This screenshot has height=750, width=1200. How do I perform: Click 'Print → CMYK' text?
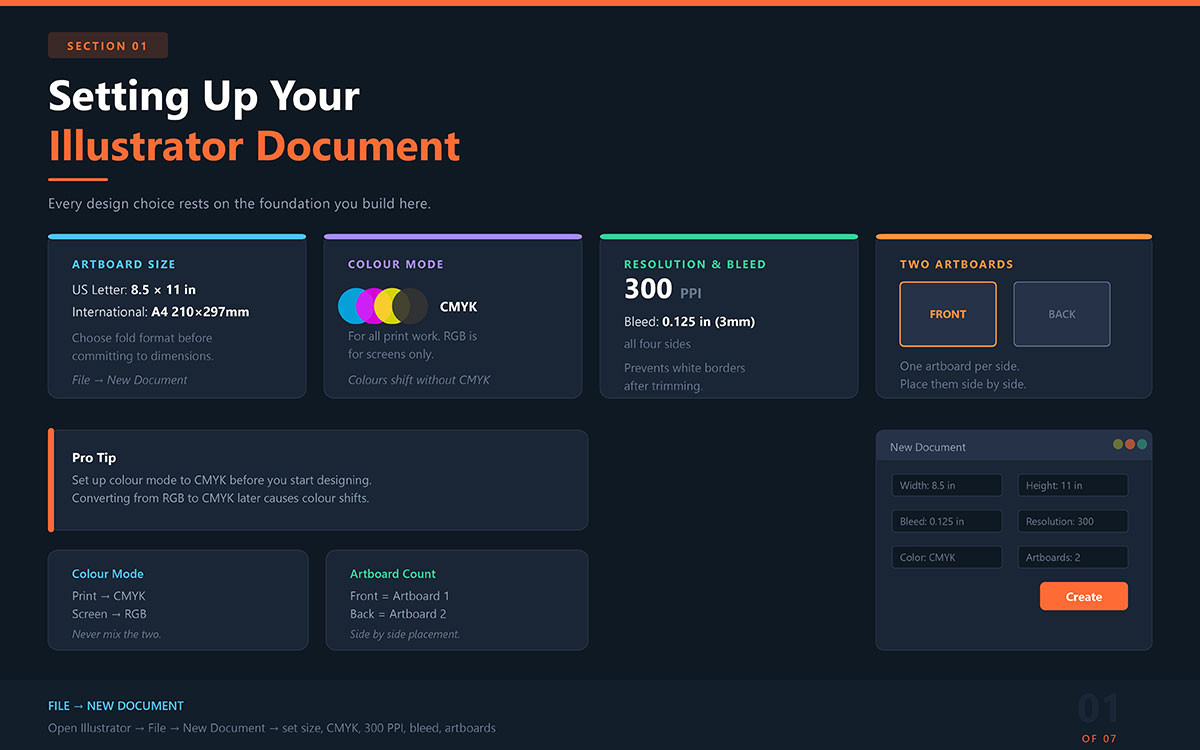109,596
